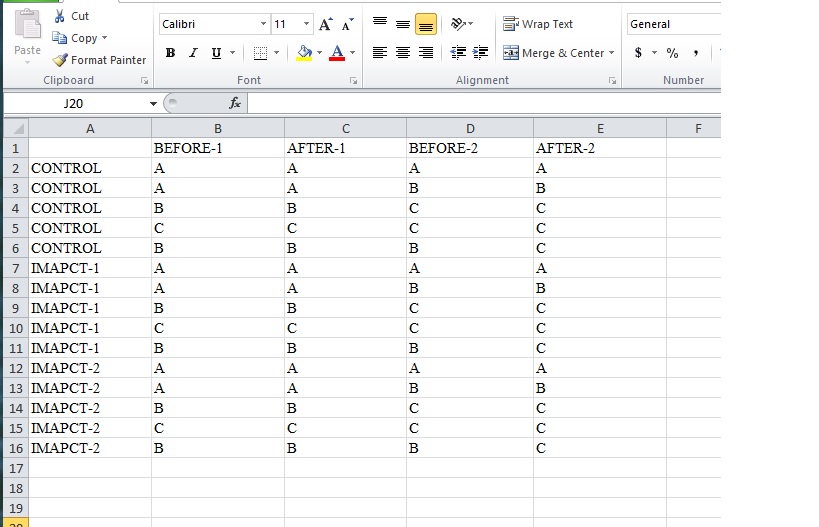Screen dimensions: 819x527
Task: Select row 16 header
Action: (x=16, y=448)
